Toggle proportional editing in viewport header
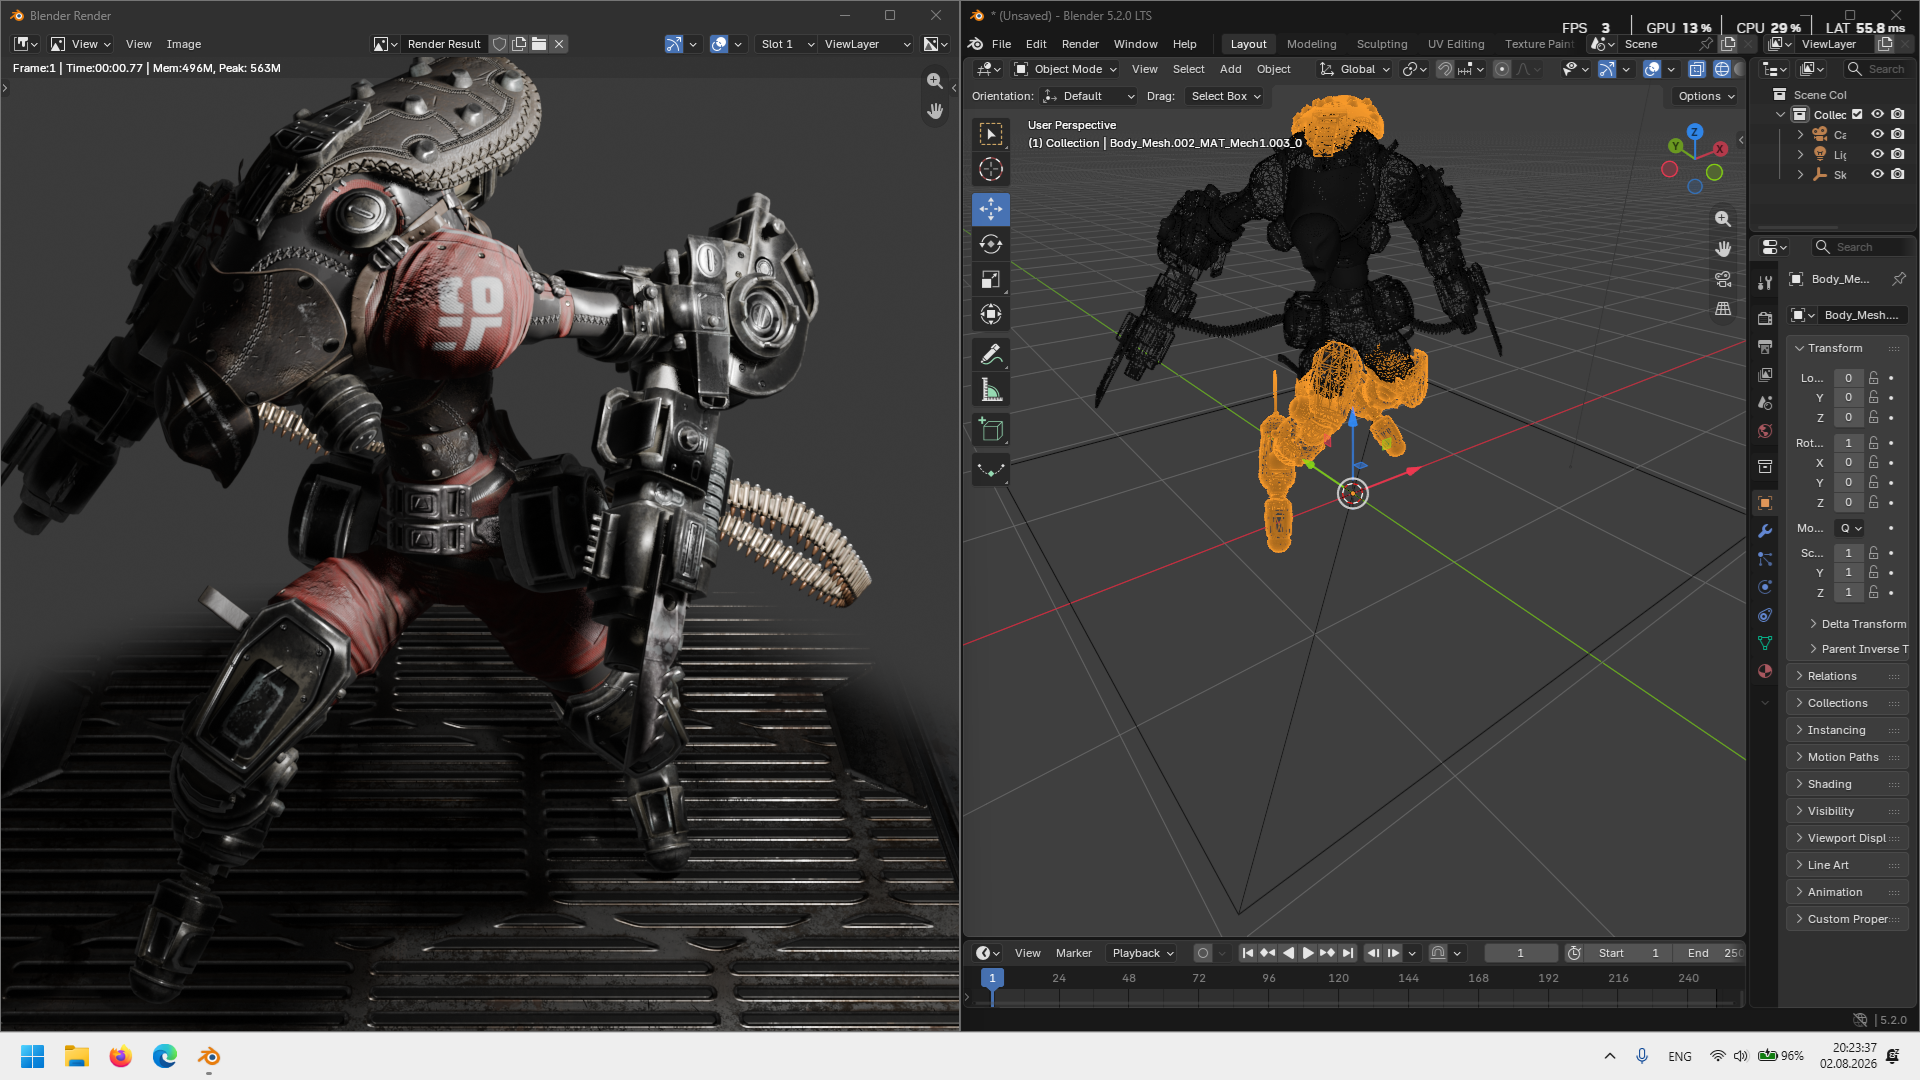Image resolution: width=1920 pixels, height=1080 pixels. tap(1502, 69)
